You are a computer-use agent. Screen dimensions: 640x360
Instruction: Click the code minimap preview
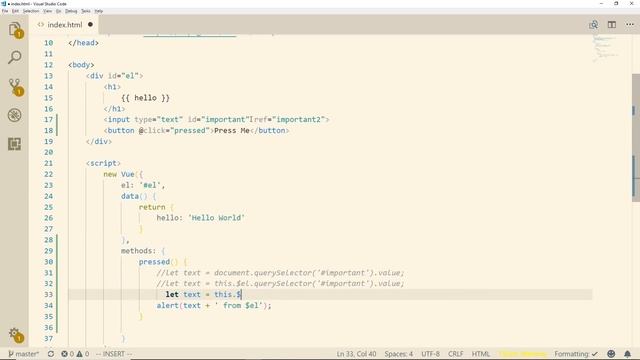coord(605,49)
